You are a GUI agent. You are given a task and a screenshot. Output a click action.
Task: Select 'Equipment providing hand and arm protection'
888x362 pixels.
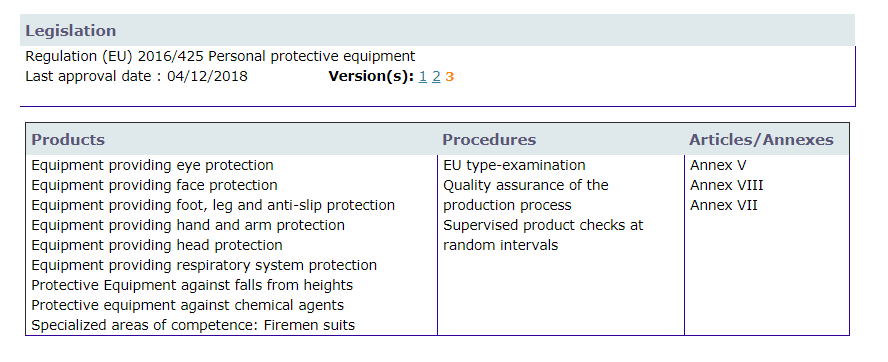[188, 225]
